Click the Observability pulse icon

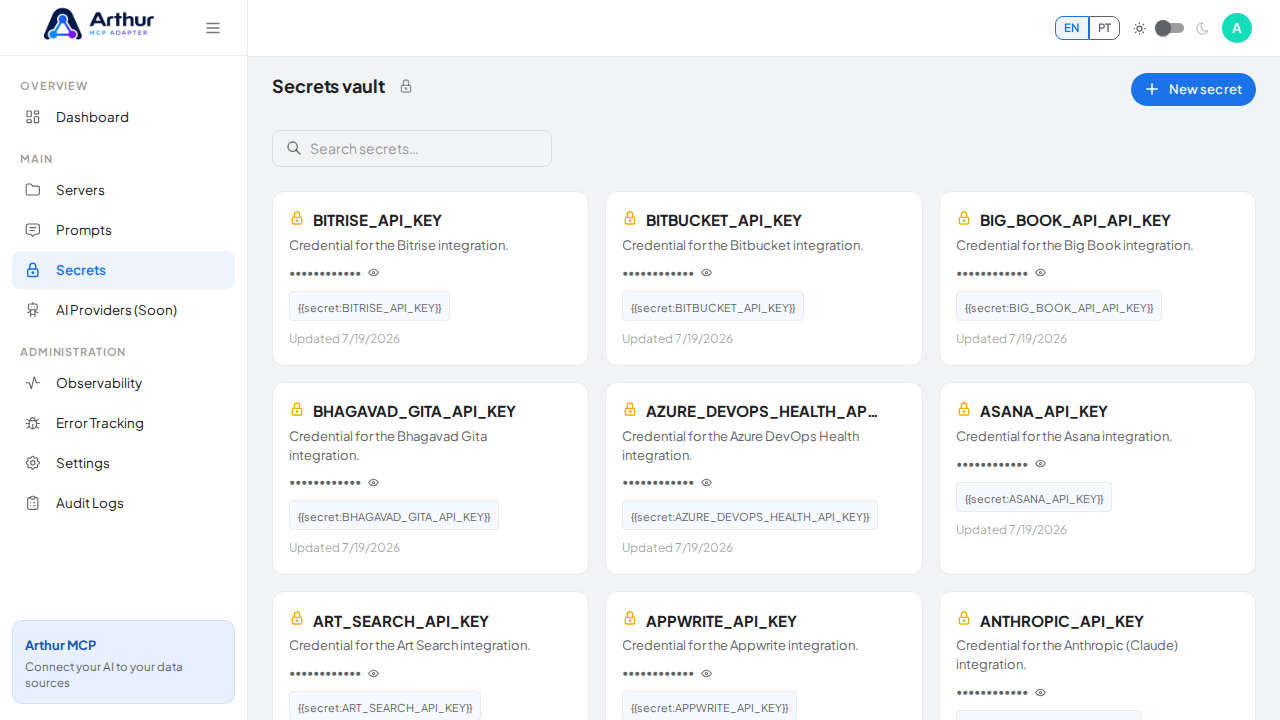33,383
